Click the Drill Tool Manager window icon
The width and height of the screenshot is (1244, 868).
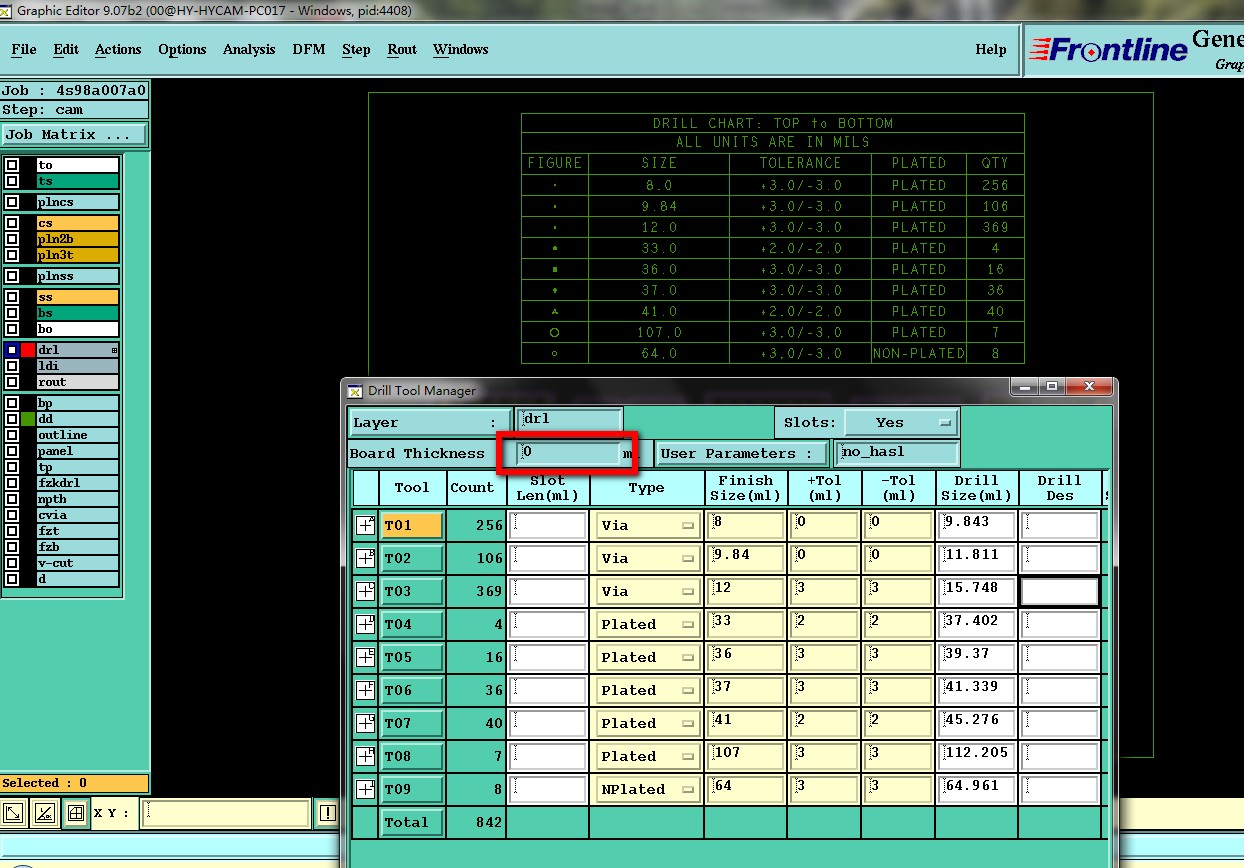[x=354, y=391]
